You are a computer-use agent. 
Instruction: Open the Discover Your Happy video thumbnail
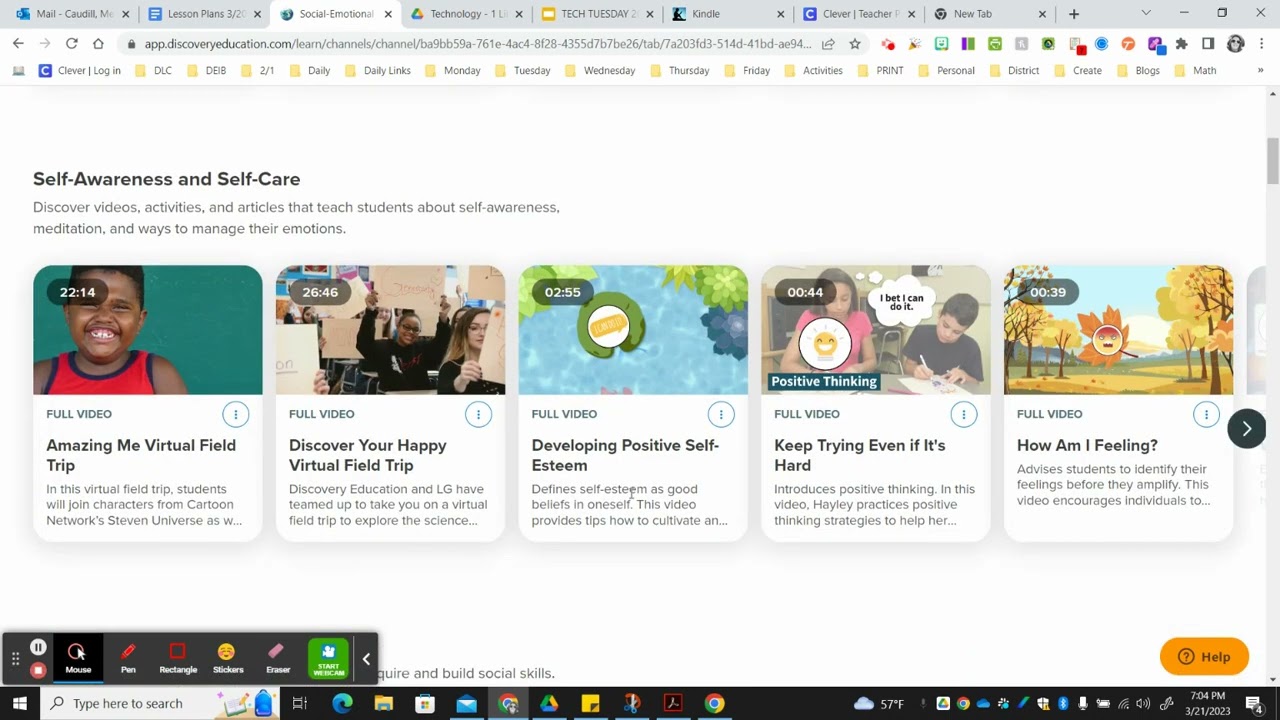[x=390, y=330]
